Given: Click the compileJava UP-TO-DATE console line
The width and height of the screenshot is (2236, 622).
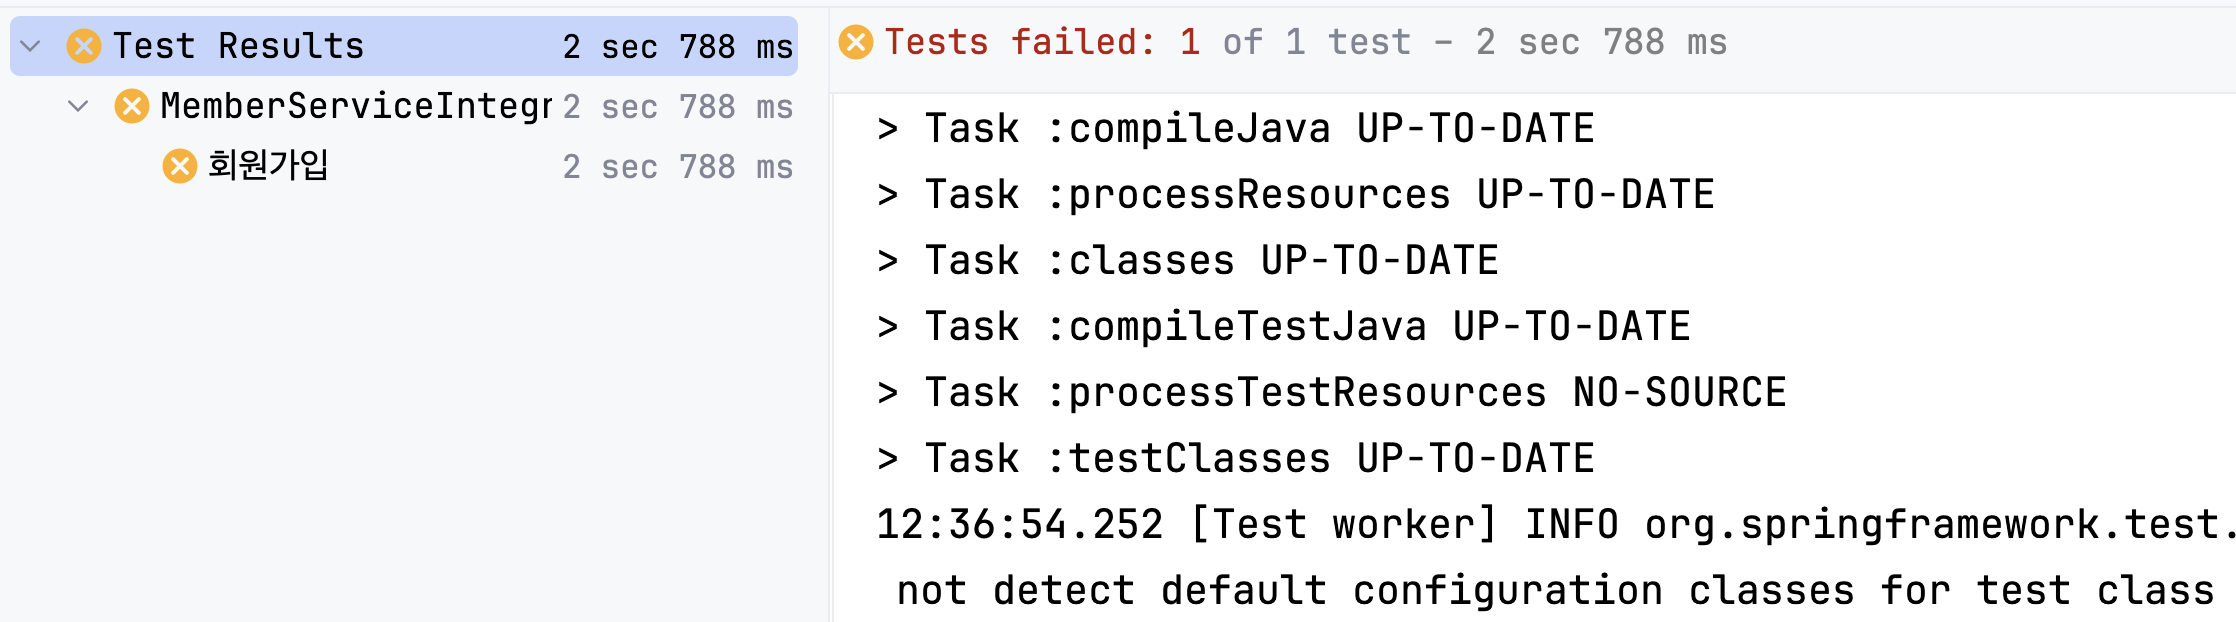Looking at the screenshot, I should [x=1235, y=128].
